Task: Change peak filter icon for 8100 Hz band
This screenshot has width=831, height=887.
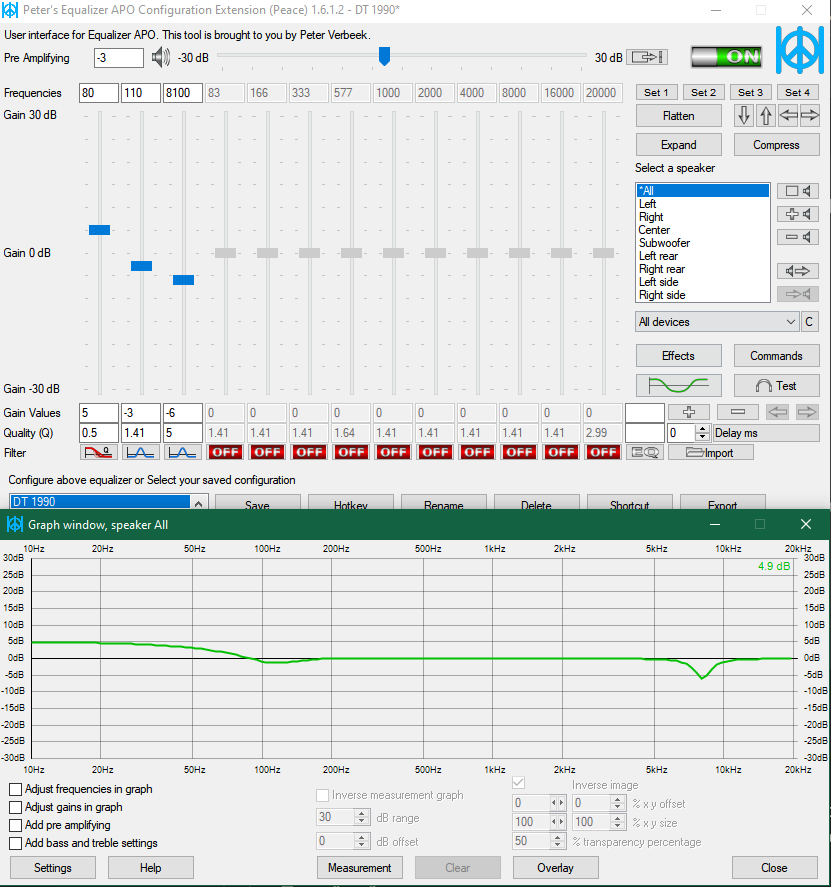Action: (183, 453)
